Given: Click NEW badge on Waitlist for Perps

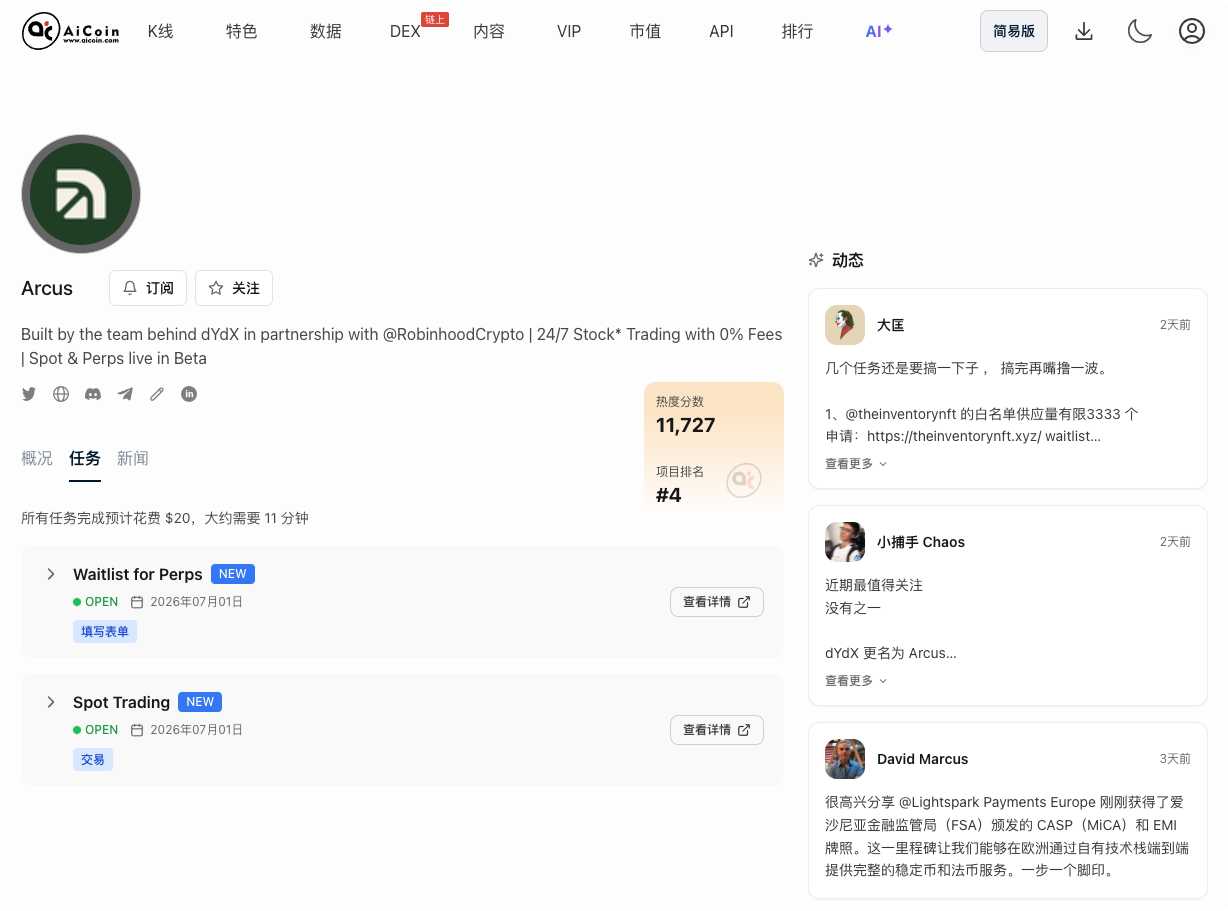Looking at the screenshot, I should pyautogui.click(x=233, y=574).
